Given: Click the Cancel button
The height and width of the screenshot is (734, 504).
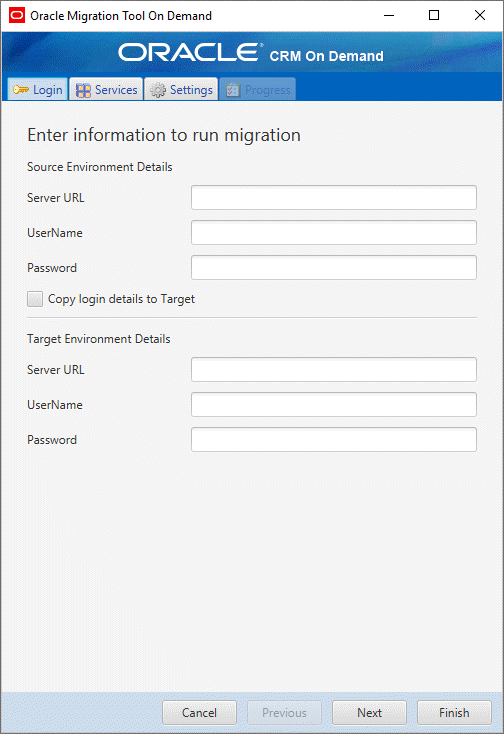Looking at the screenshot, I should (x=199, y=712).
